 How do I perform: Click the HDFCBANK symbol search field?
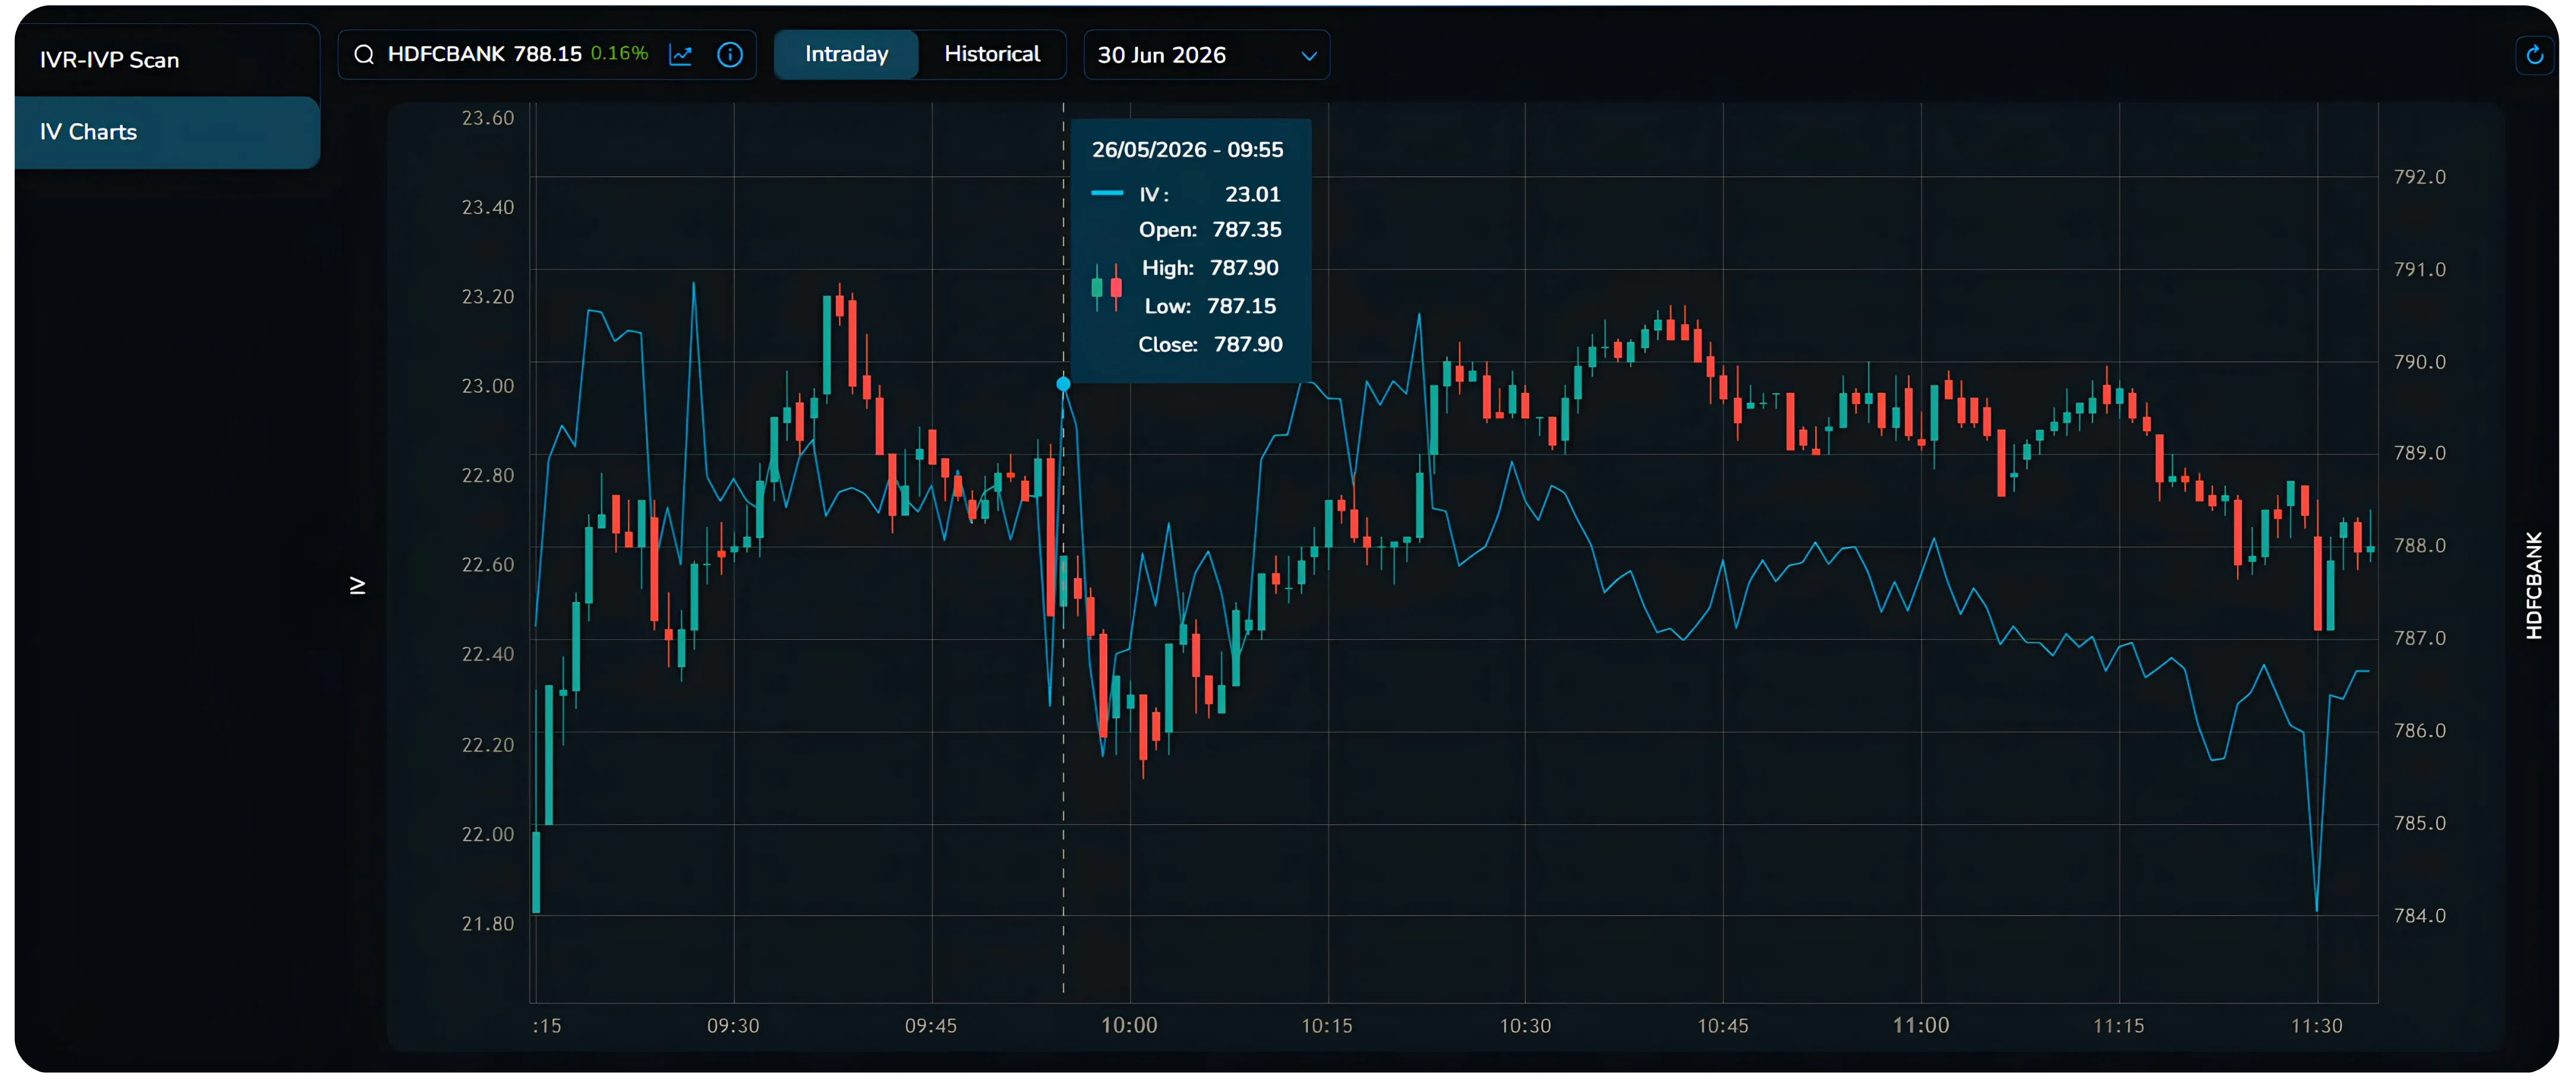pyautogui.click(x=546, y=54)
